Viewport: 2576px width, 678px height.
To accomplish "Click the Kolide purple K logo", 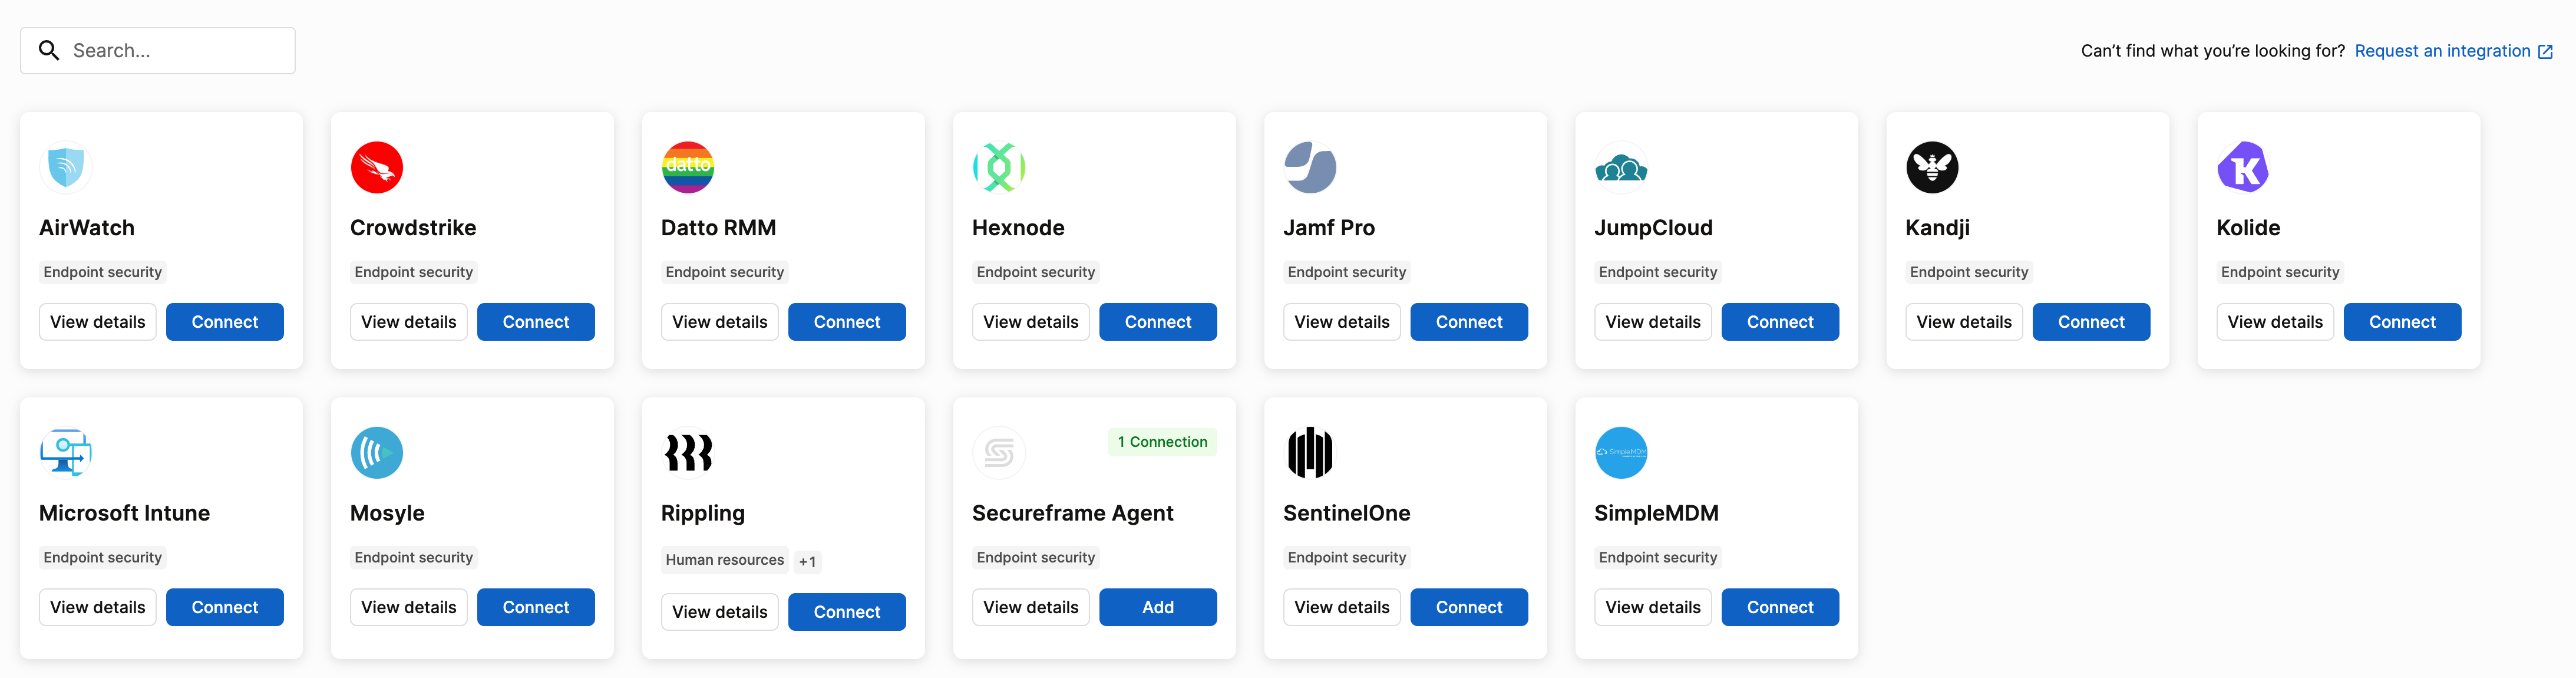I will [x=2243, y=167].
